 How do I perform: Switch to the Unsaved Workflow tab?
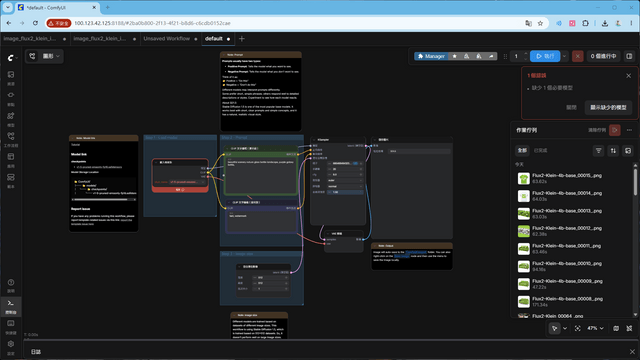(167, 39)
